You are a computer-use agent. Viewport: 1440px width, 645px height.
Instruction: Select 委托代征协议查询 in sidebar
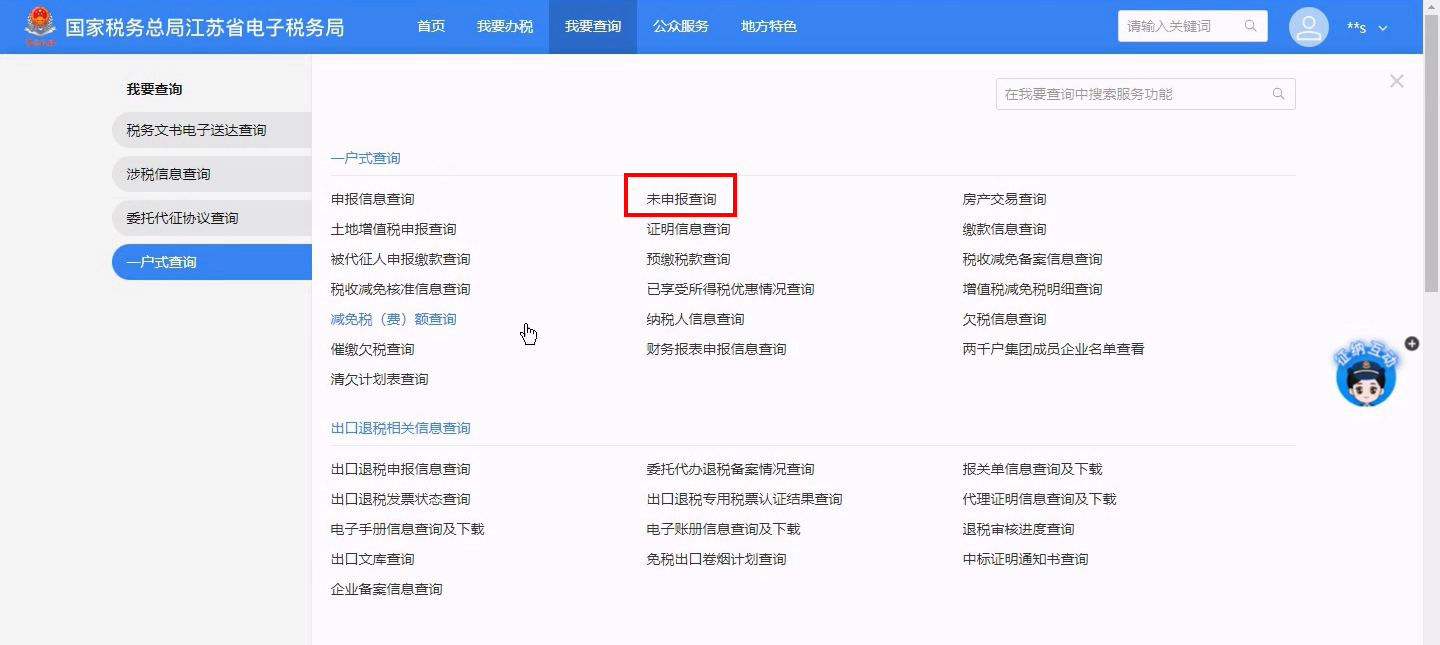pyautogui.click(x=183, y=218)
